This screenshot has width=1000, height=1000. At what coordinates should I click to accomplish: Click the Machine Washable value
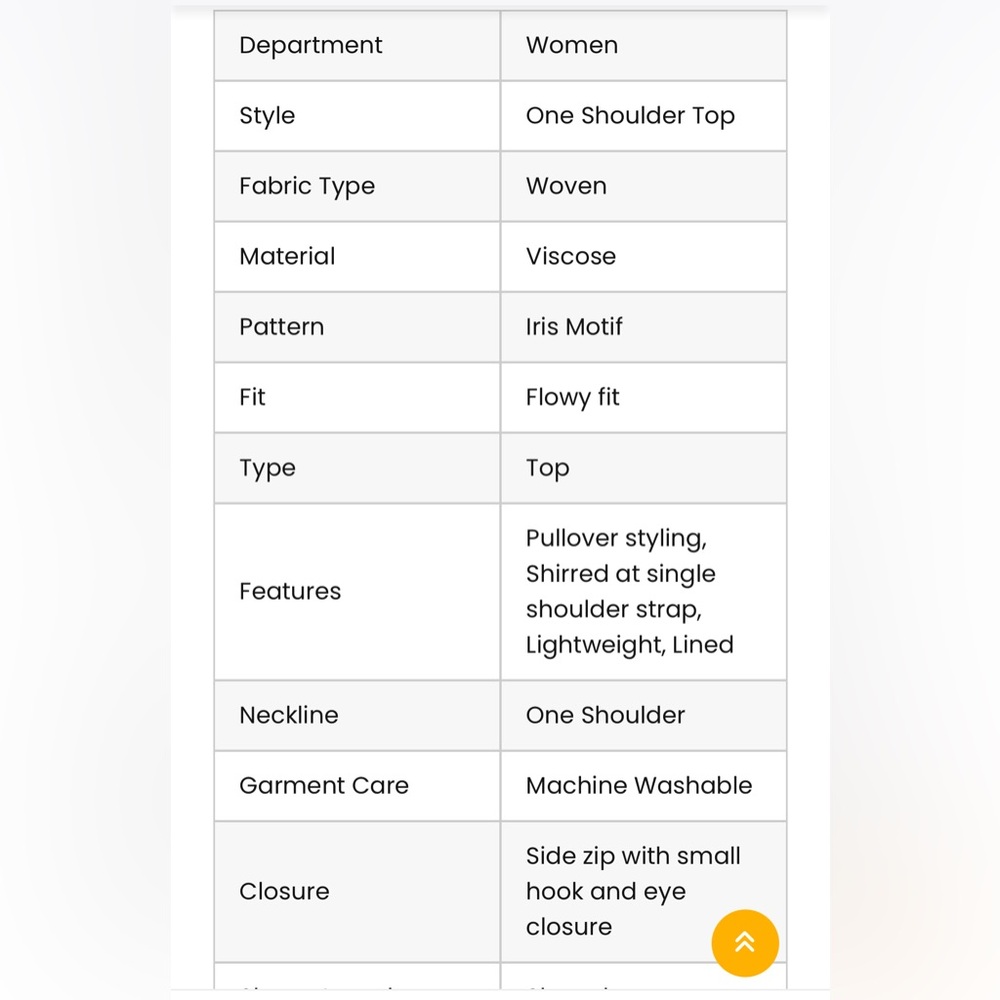[x=638, y=786]
